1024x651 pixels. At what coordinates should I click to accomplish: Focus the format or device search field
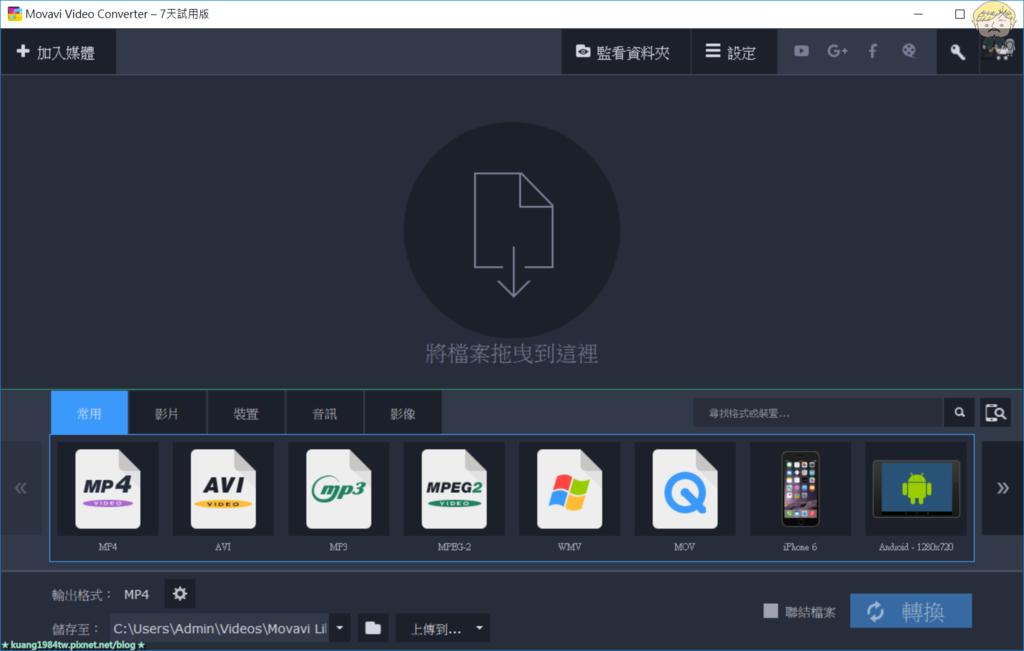[818, 413]
